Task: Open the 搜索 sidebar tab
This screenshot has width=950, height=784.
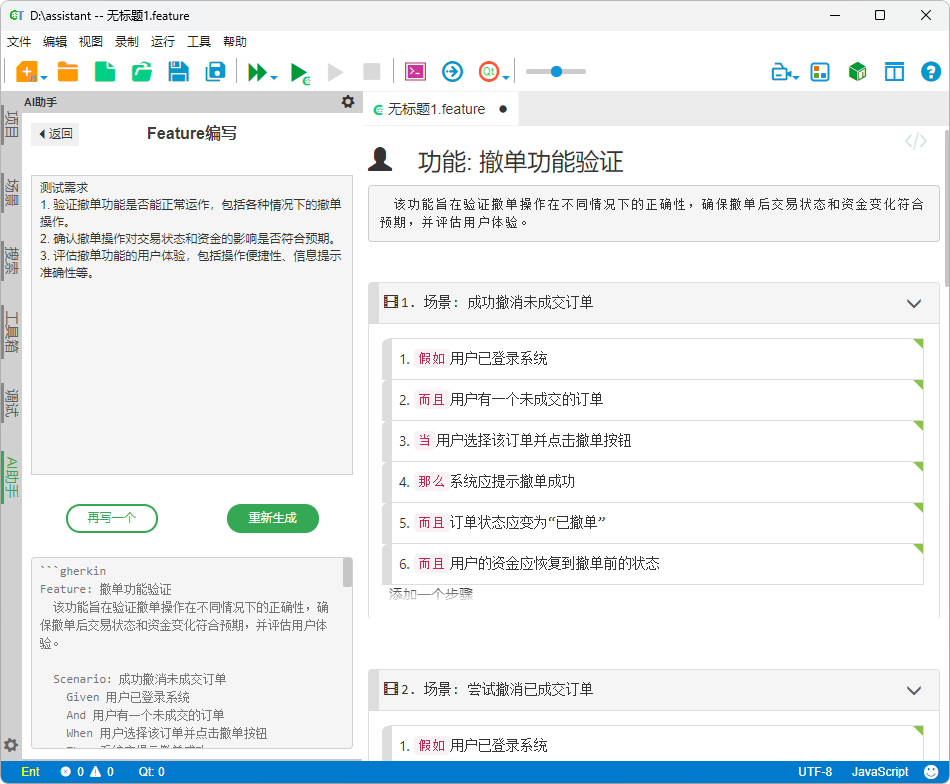Action: pos(11,261)
